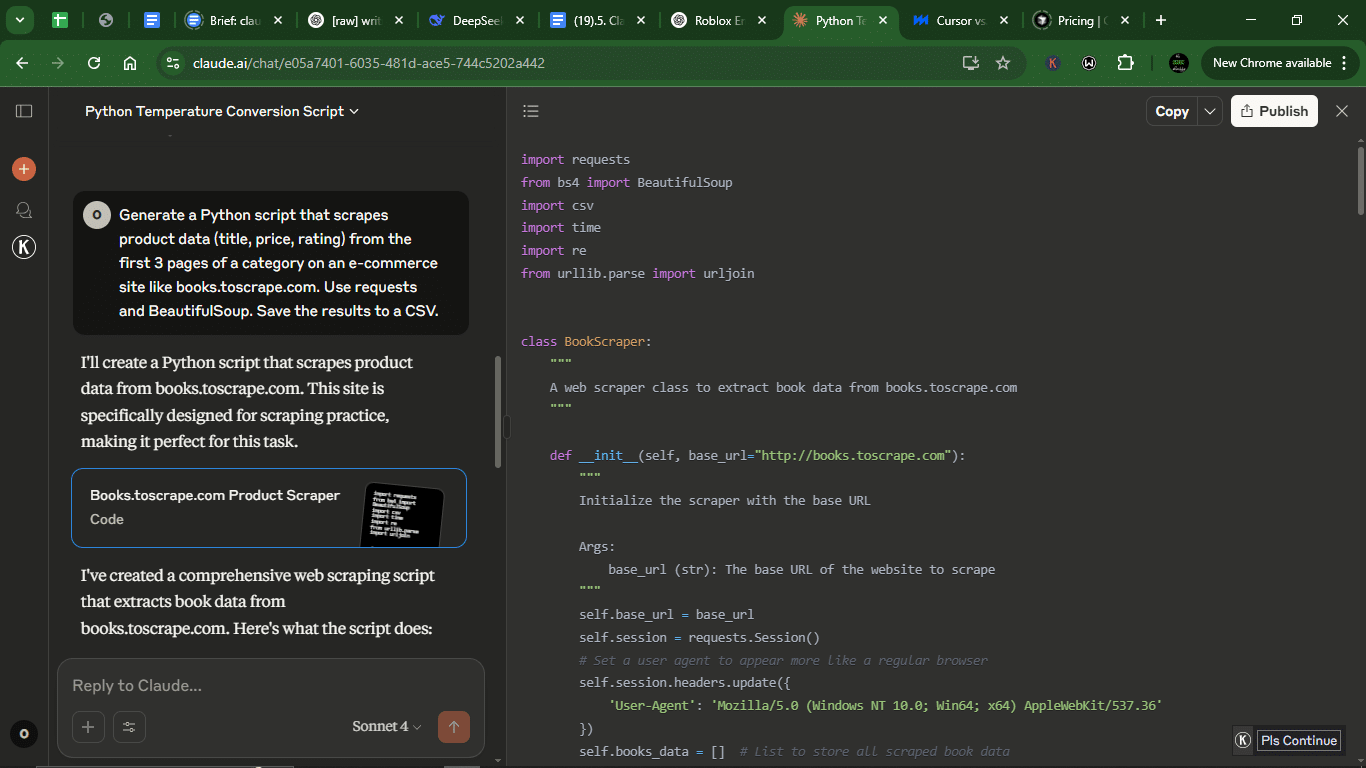Go back with browser back arrow
Image resolution: width=1366 pixels, height=768 pixels.
click(22, 63)
